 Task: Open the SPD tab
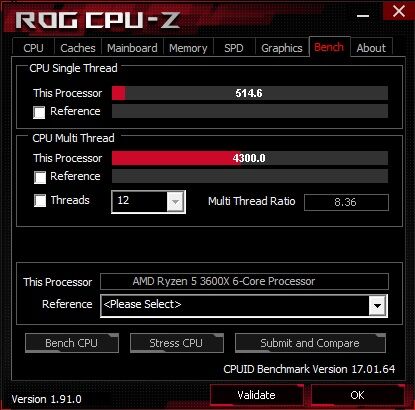click(234, 48)
